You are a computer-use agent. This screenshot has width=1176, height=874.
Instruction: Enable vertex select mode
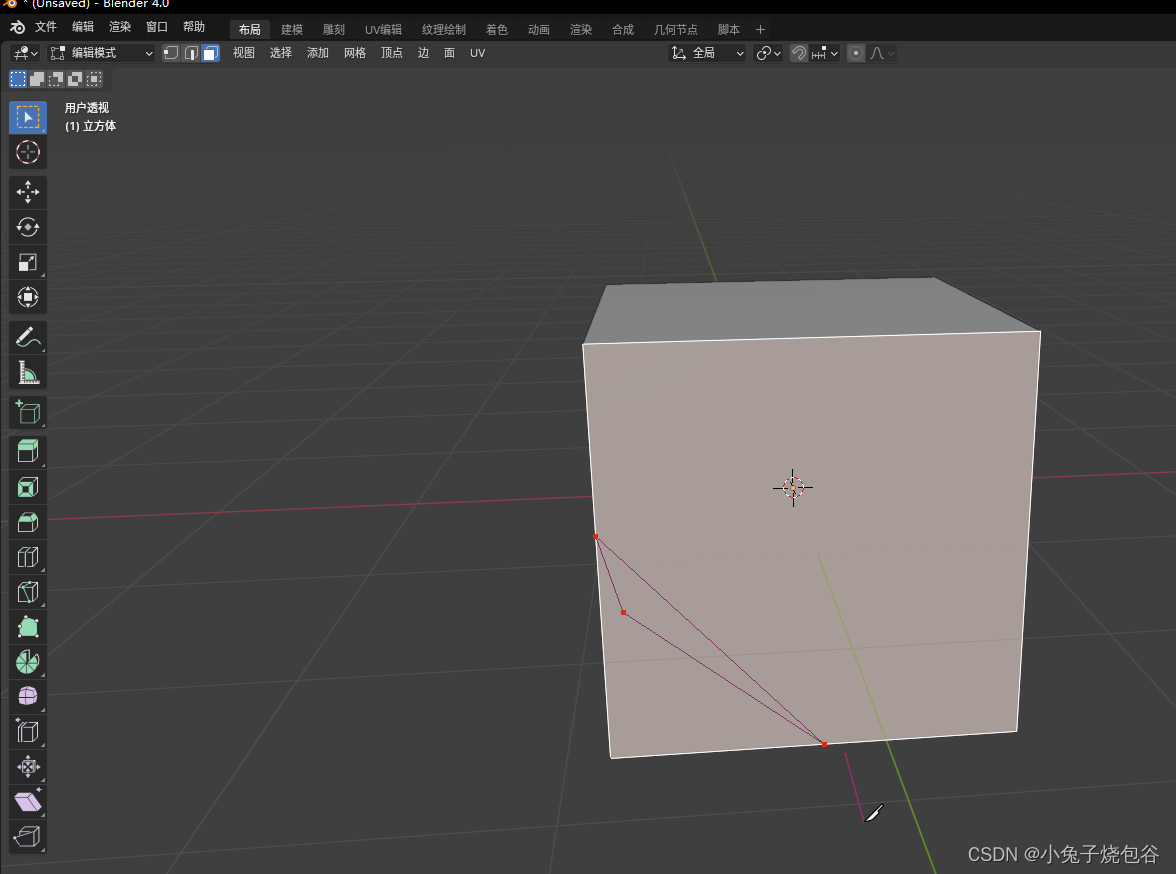pyautogui.click(x=171, y=53)
